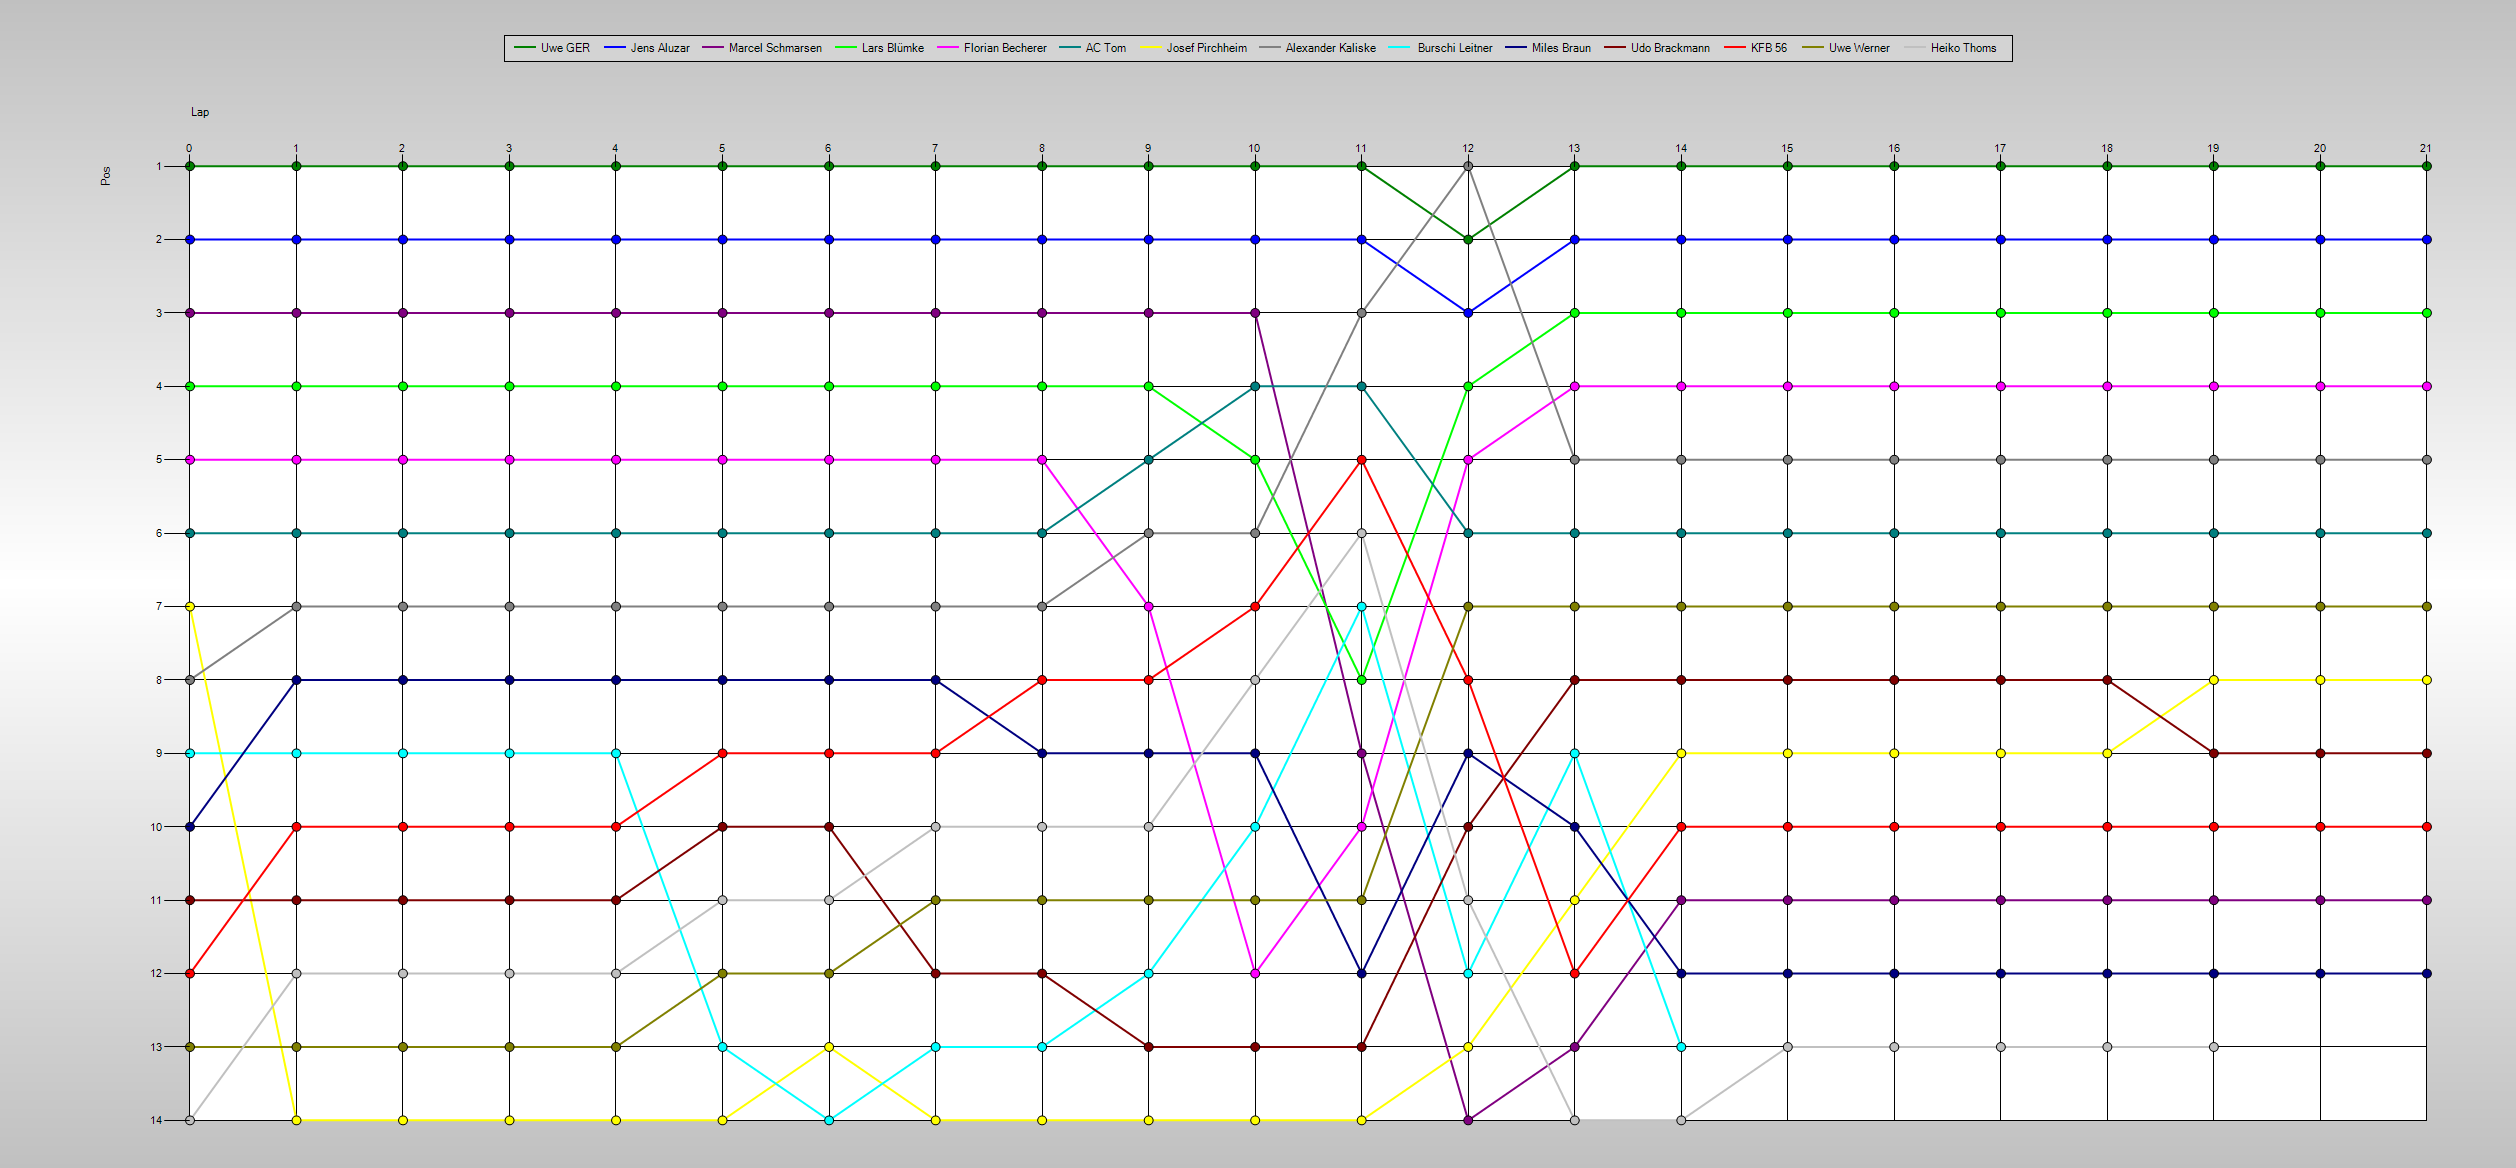Click lime green marker at lap 11 position 8

click(1361, 680)
